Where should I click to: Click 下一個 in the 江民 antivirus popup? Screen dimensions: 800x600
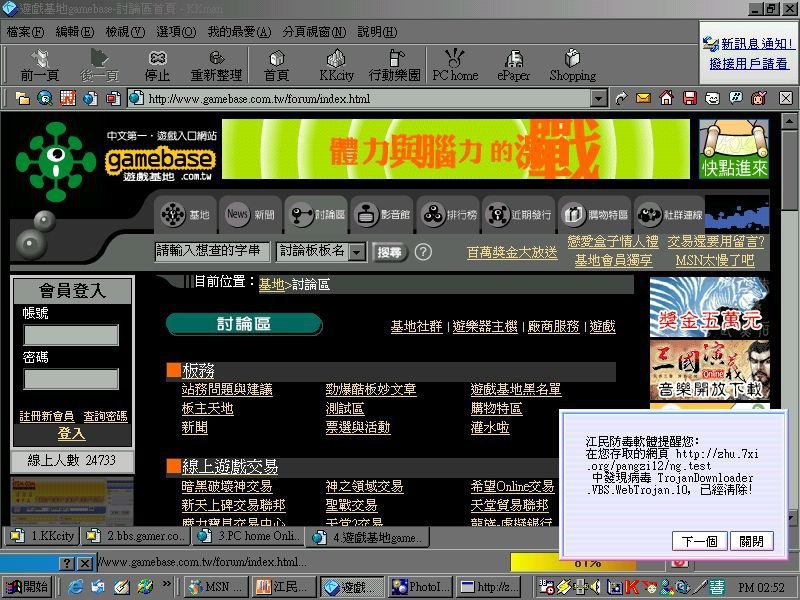coord(699,541)
